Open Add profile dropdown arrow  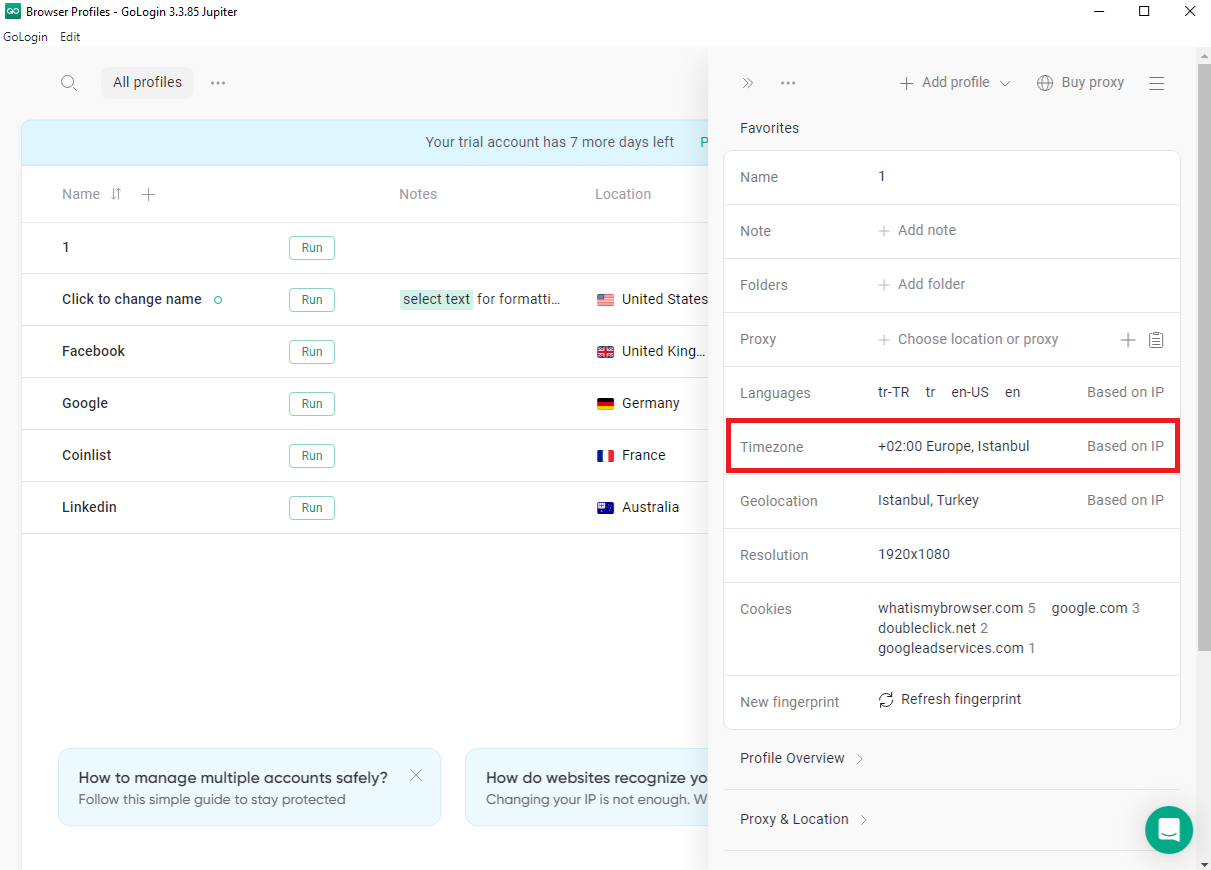pos(1005,83)
